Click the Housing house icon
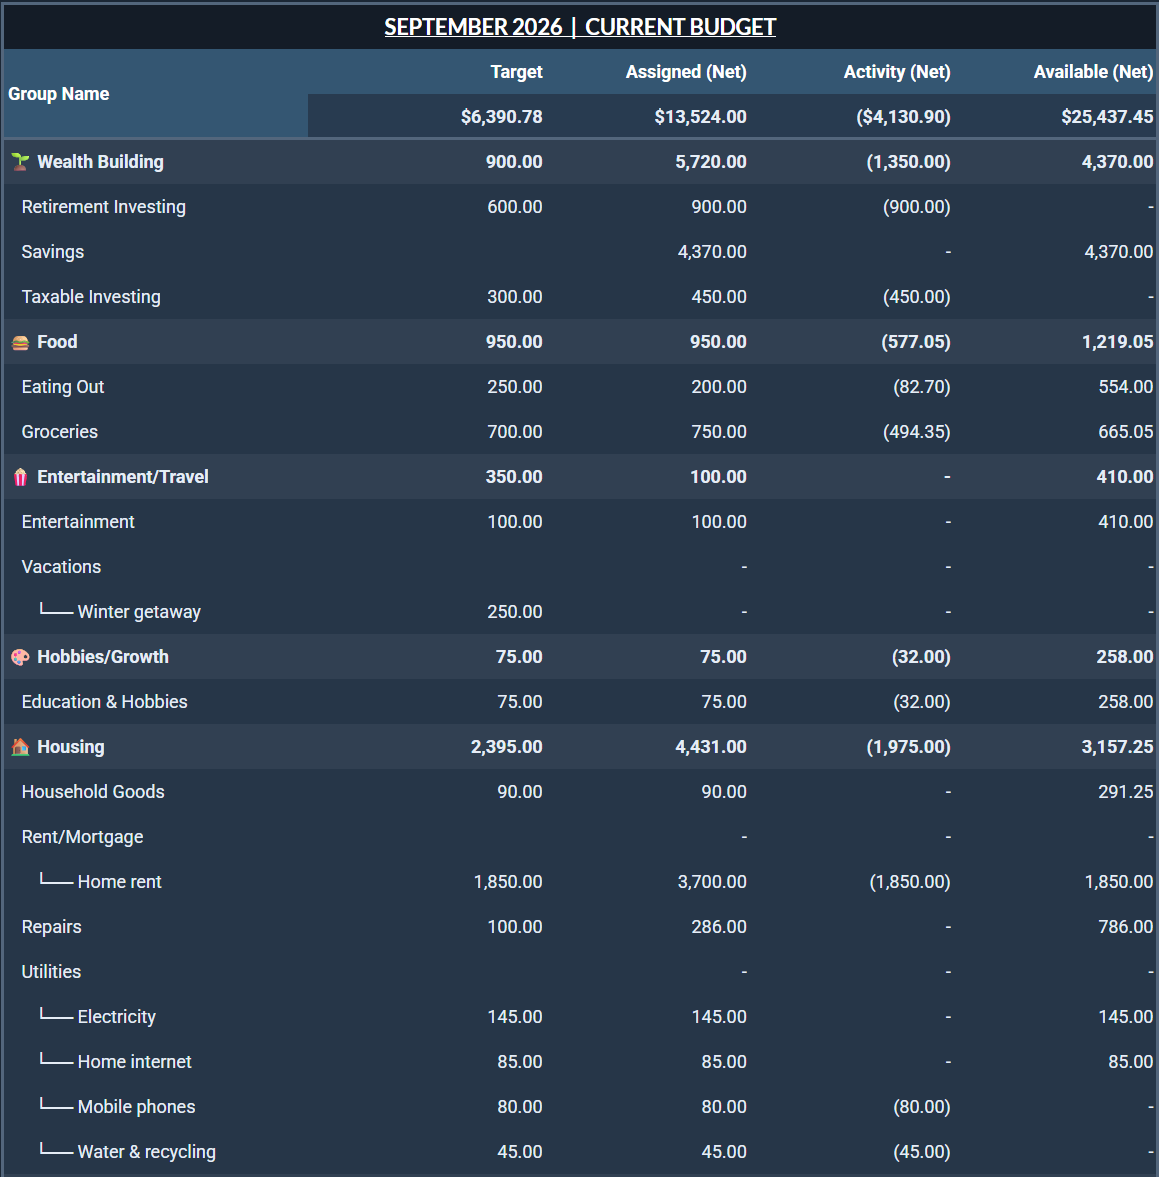 [20, 747]
